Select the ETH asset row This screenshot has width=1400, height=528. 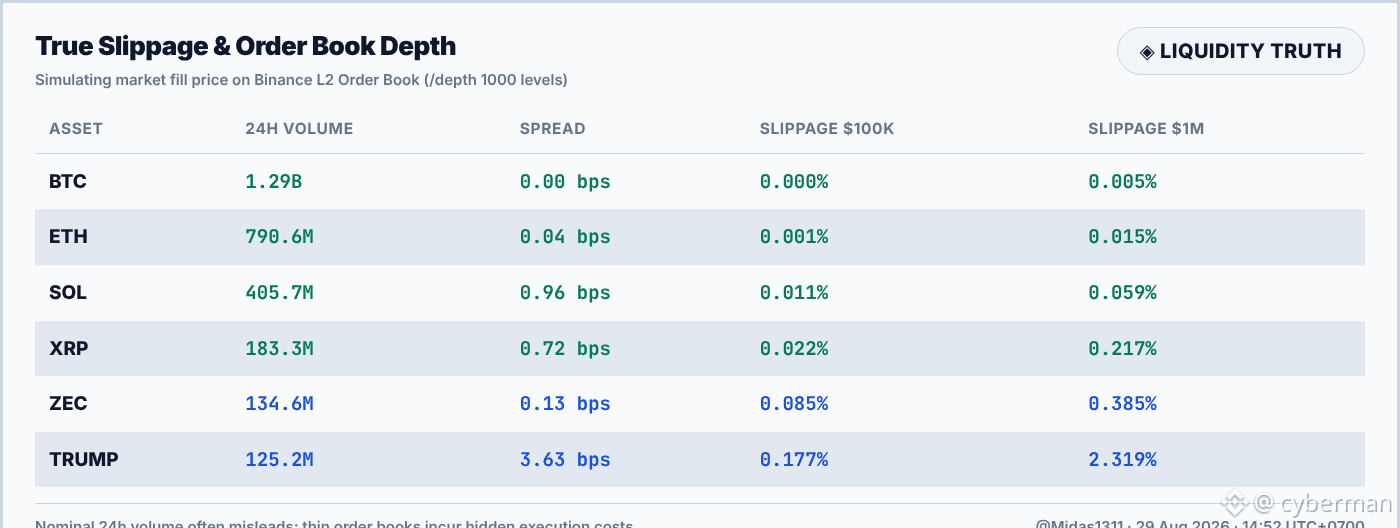700,237
